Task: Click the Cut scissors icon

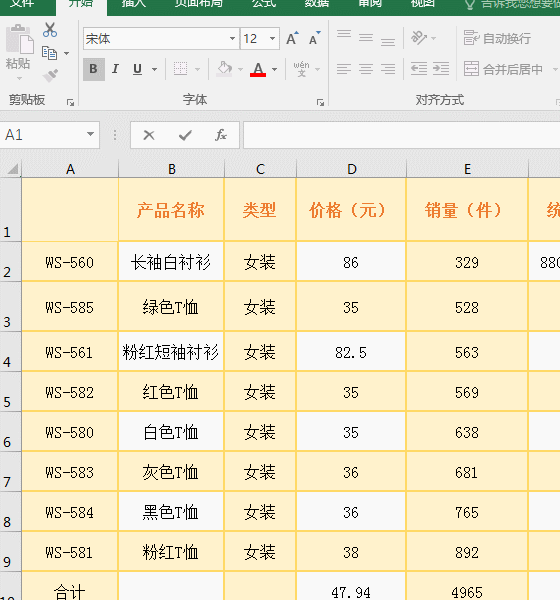Action: (x=50, y=30)
